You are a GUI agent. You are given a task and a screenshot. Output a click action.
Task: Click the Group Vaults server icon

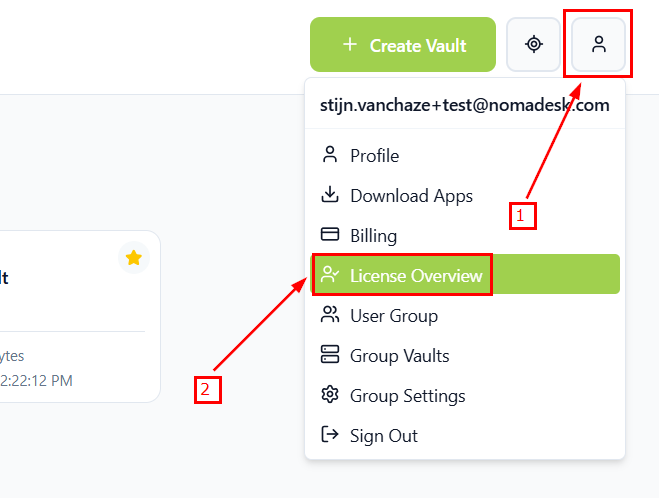tap(329, 355)
